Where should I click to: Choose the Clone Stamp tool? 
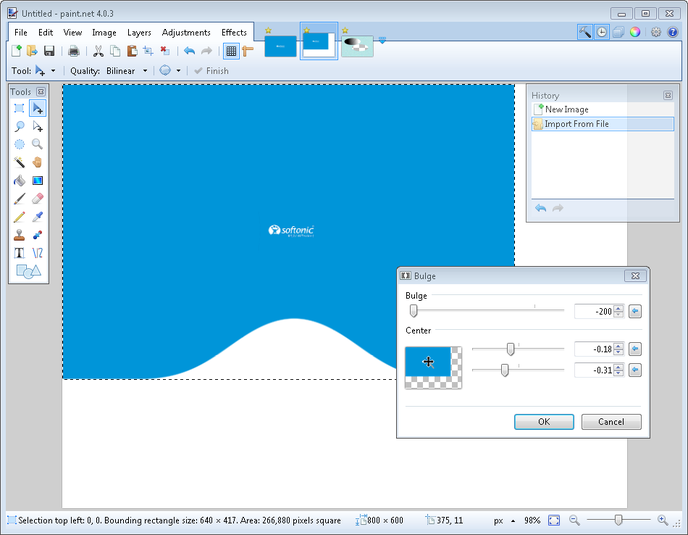tap(19, 235)
